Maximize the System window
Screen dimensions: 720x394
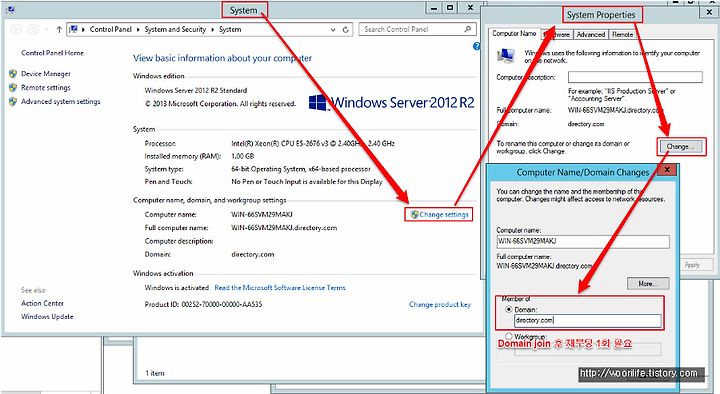click(450, 8)
